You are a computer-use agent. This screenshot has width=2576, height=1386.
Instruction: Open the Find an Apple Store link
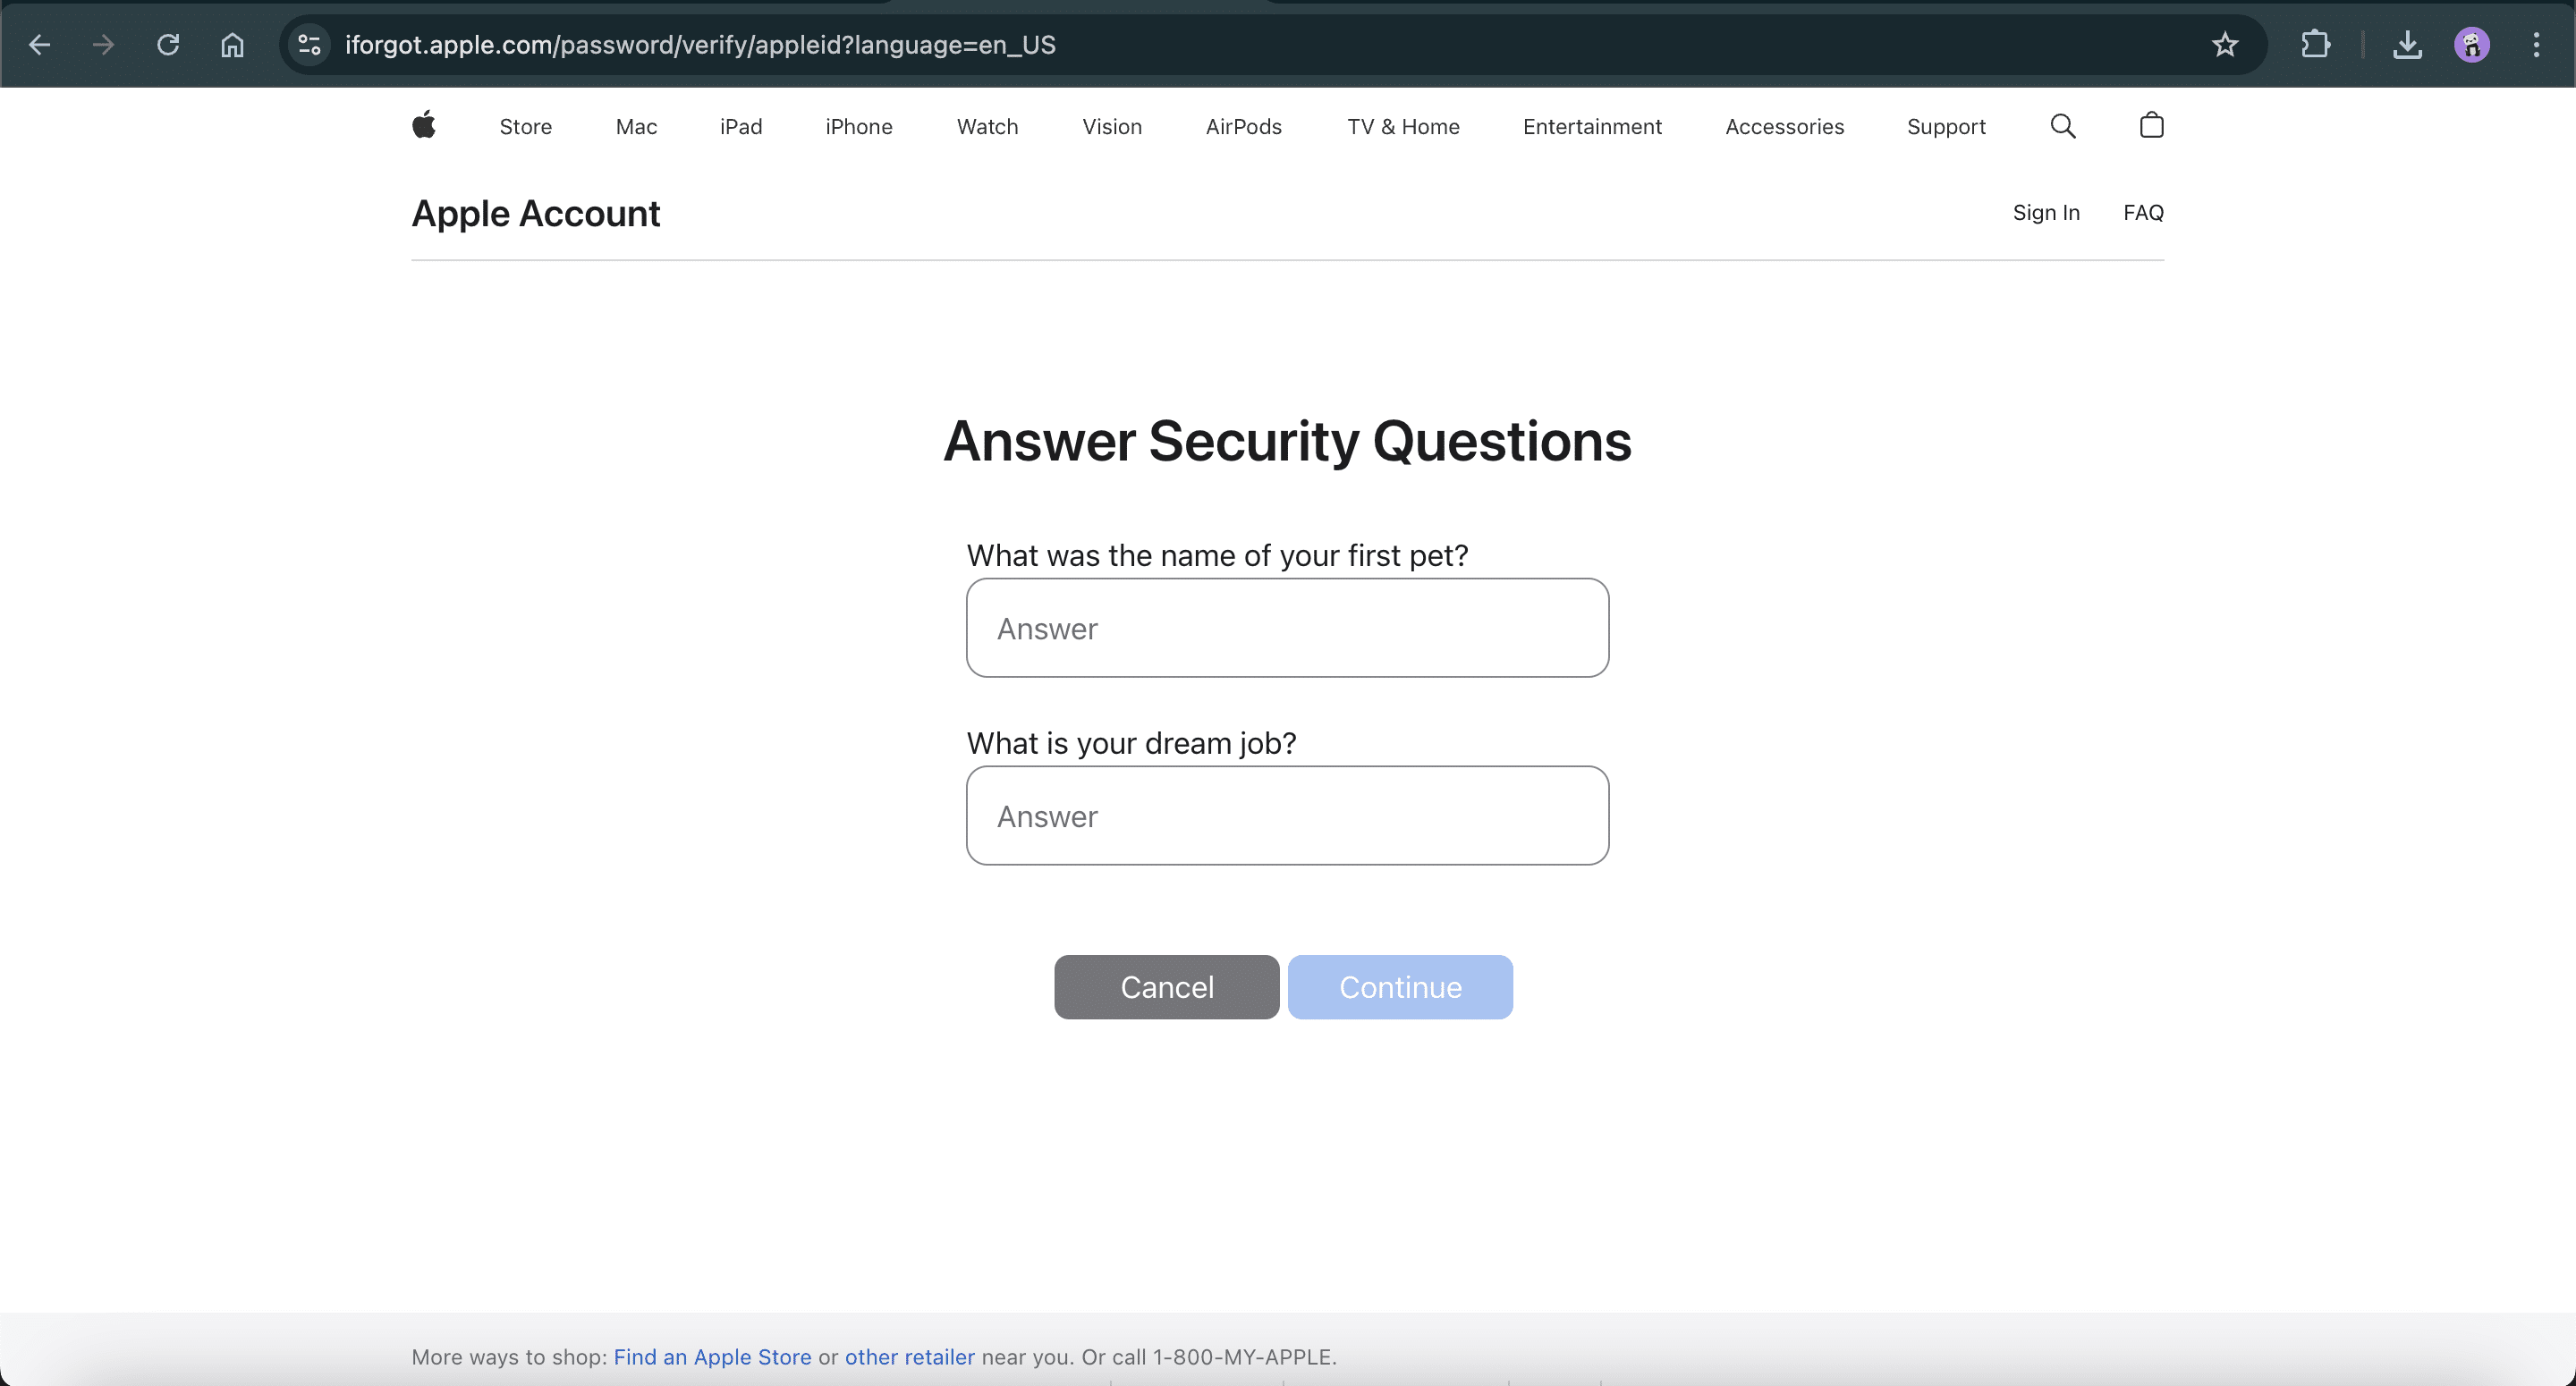coord(712,1357)
